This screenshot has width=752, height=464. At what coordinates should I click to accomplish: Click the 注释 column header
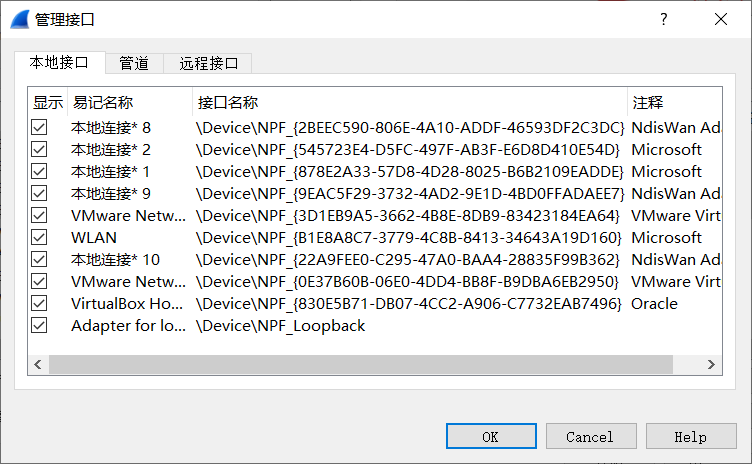[x=675, y=102]
